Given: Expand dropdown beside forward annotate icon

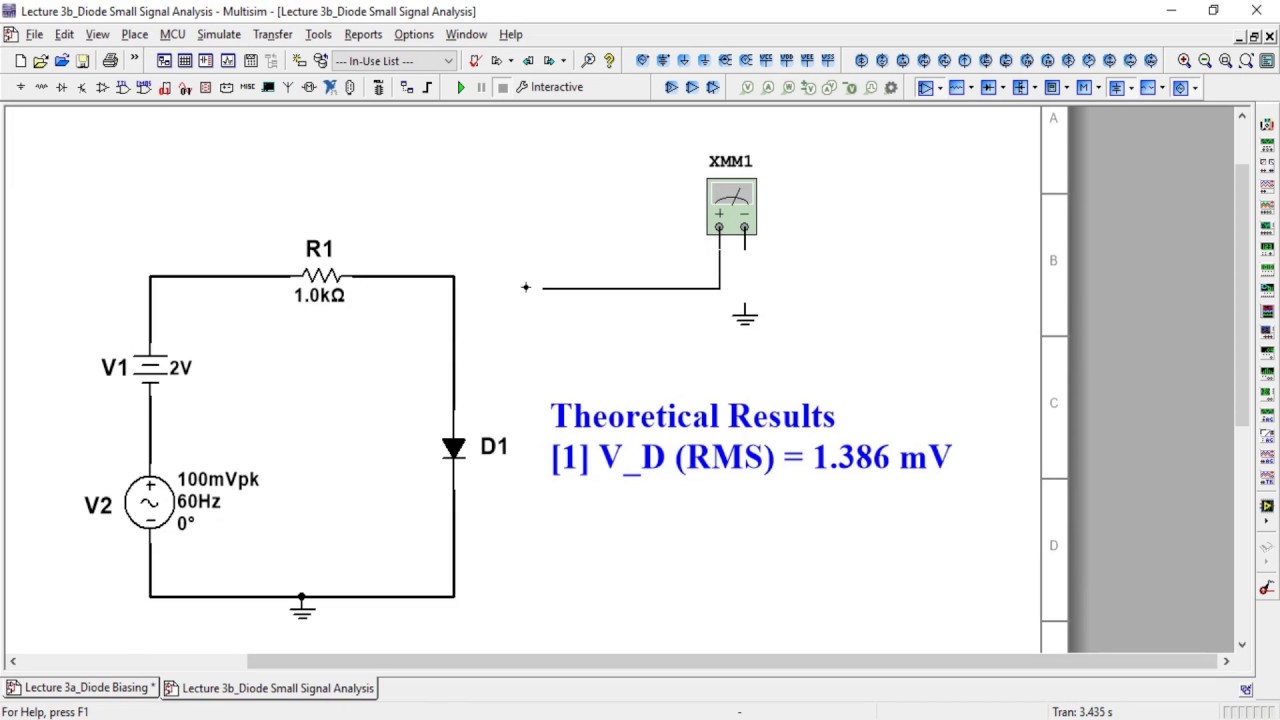Looking at the screenshot, I should click(510, 61).
